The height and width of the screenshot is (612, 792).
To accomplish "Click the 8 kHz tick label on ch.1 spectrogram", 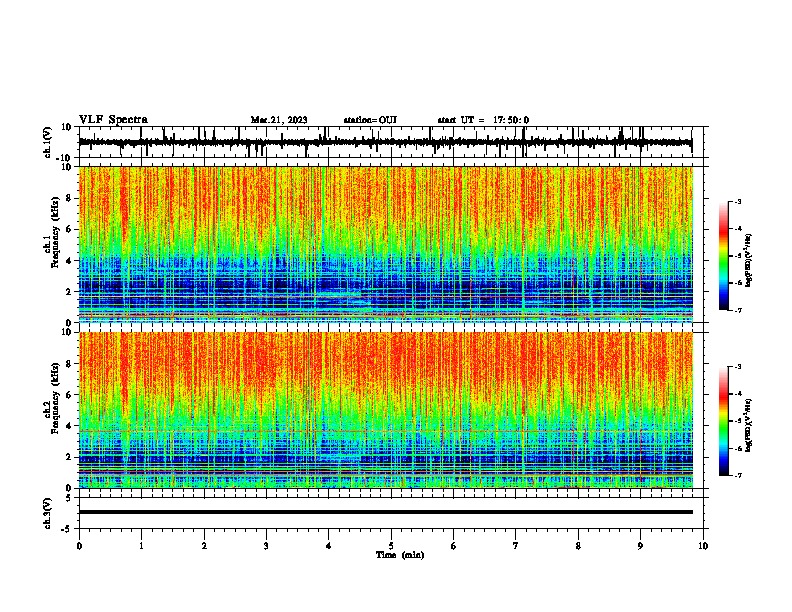I will pos(69,198).
